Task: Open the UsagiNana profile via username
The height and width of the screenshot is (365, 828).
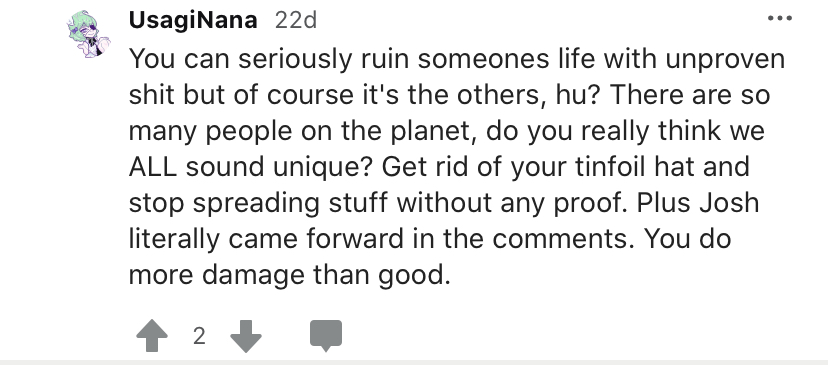Action: 193,21
